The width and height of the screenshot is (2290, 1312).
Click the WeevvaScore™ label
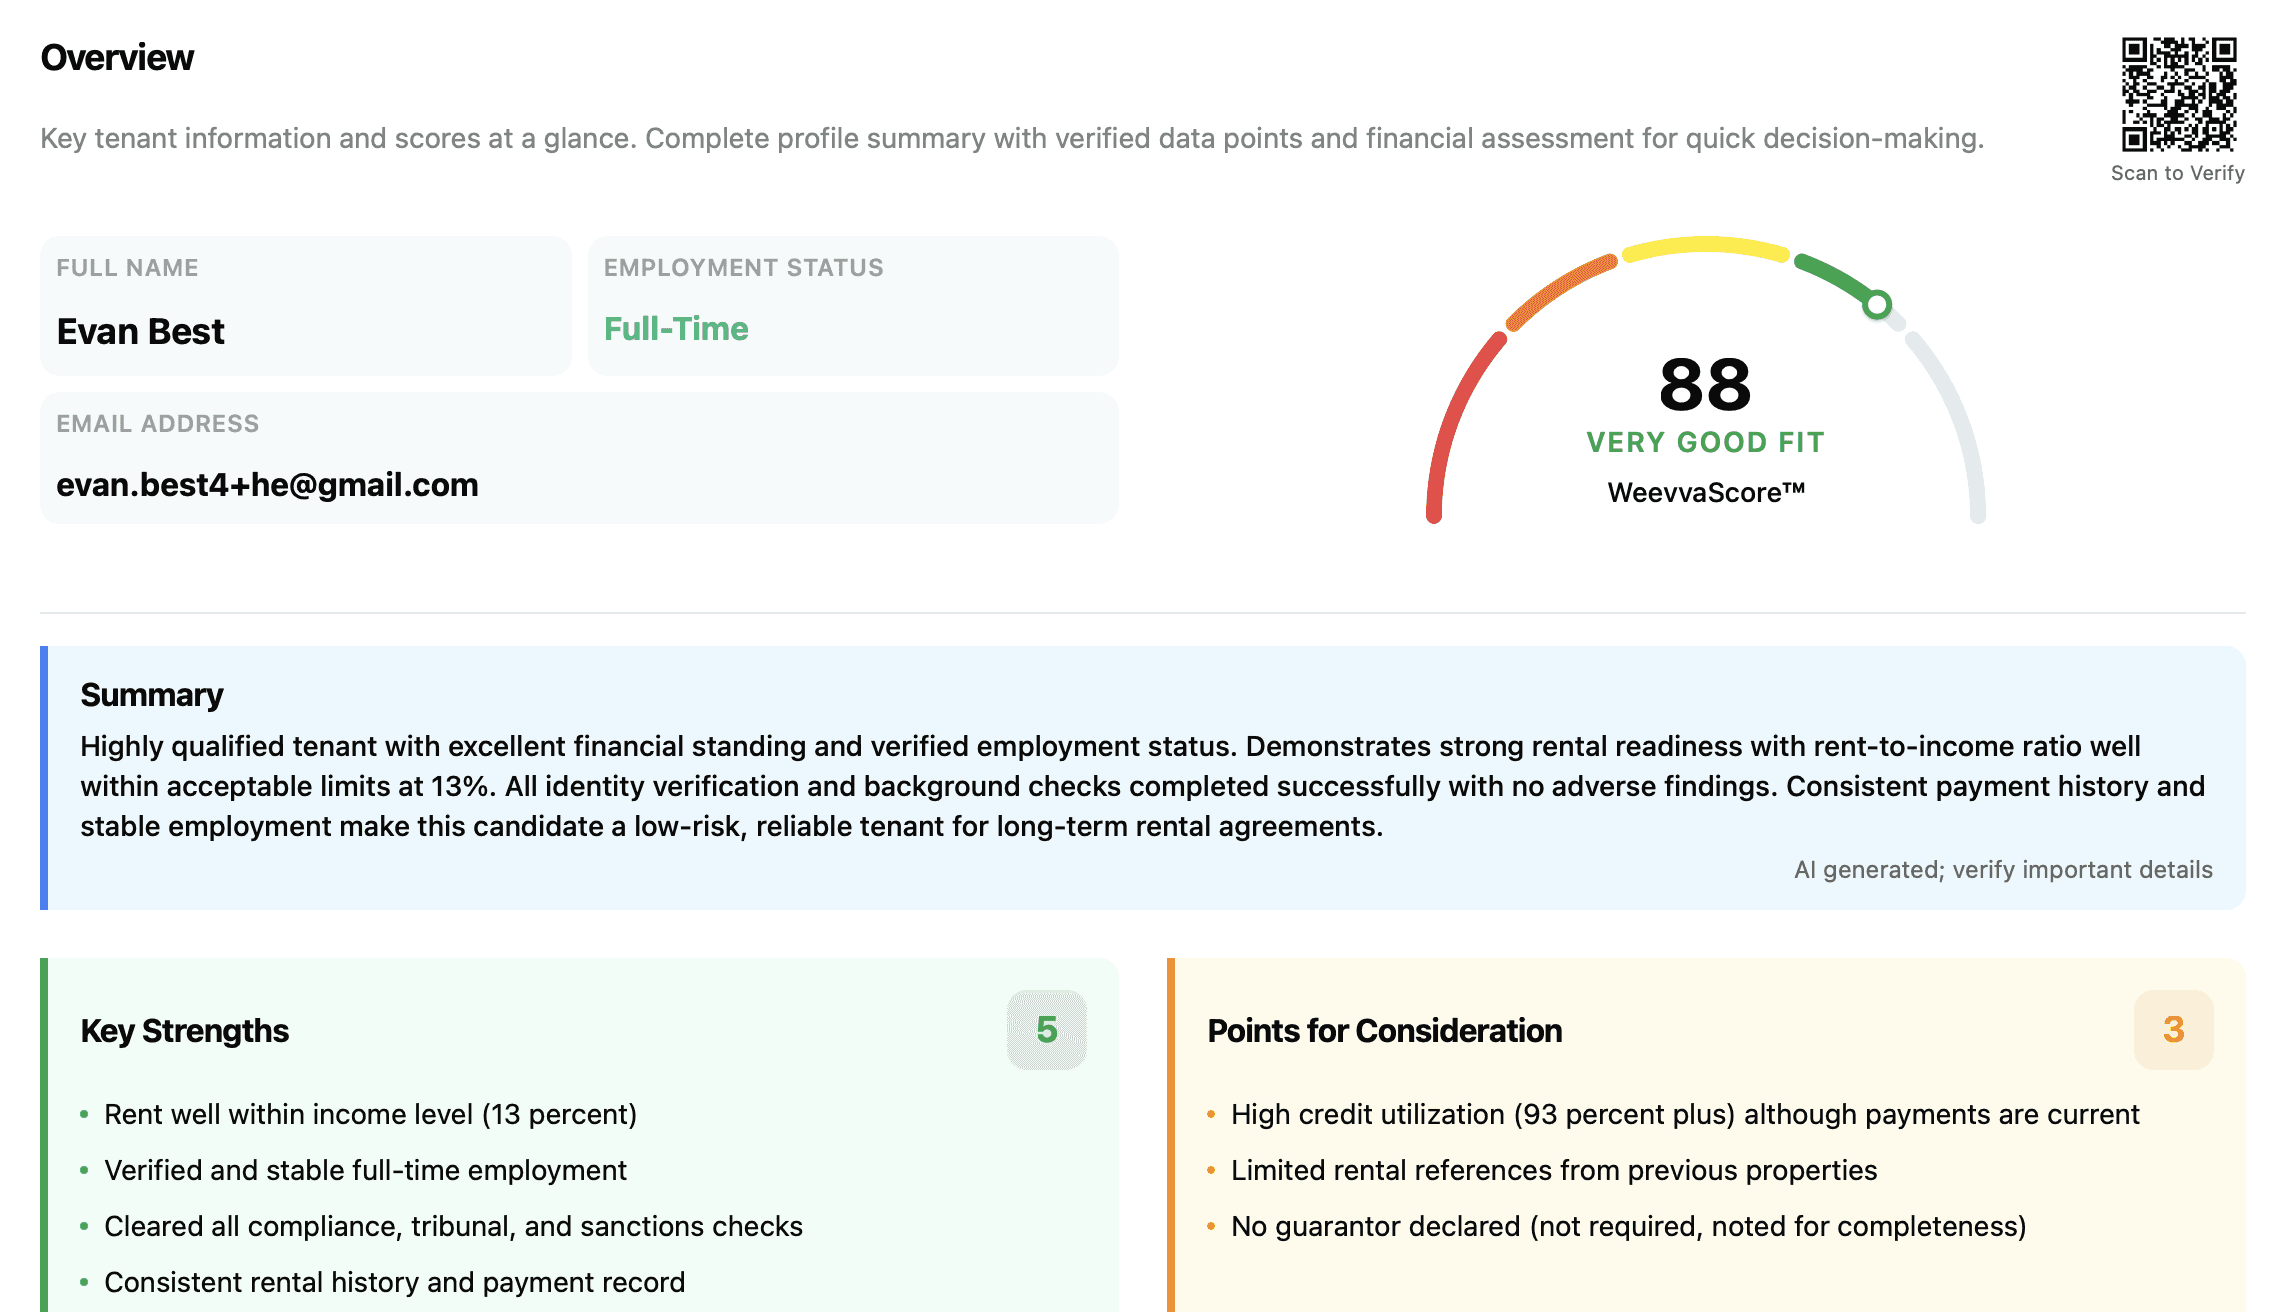(x=1706, y=492)
